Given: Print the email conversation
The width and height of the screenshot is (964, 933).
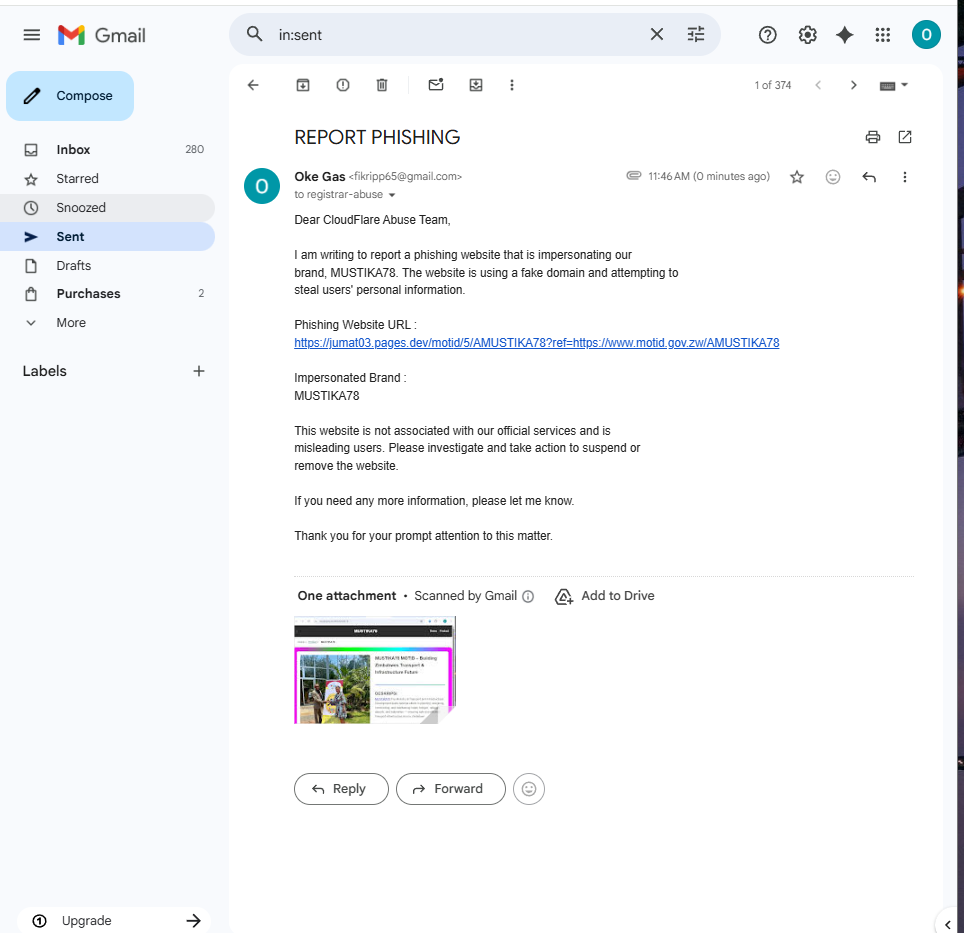Looking at the screenshot, I should [872, 137].
